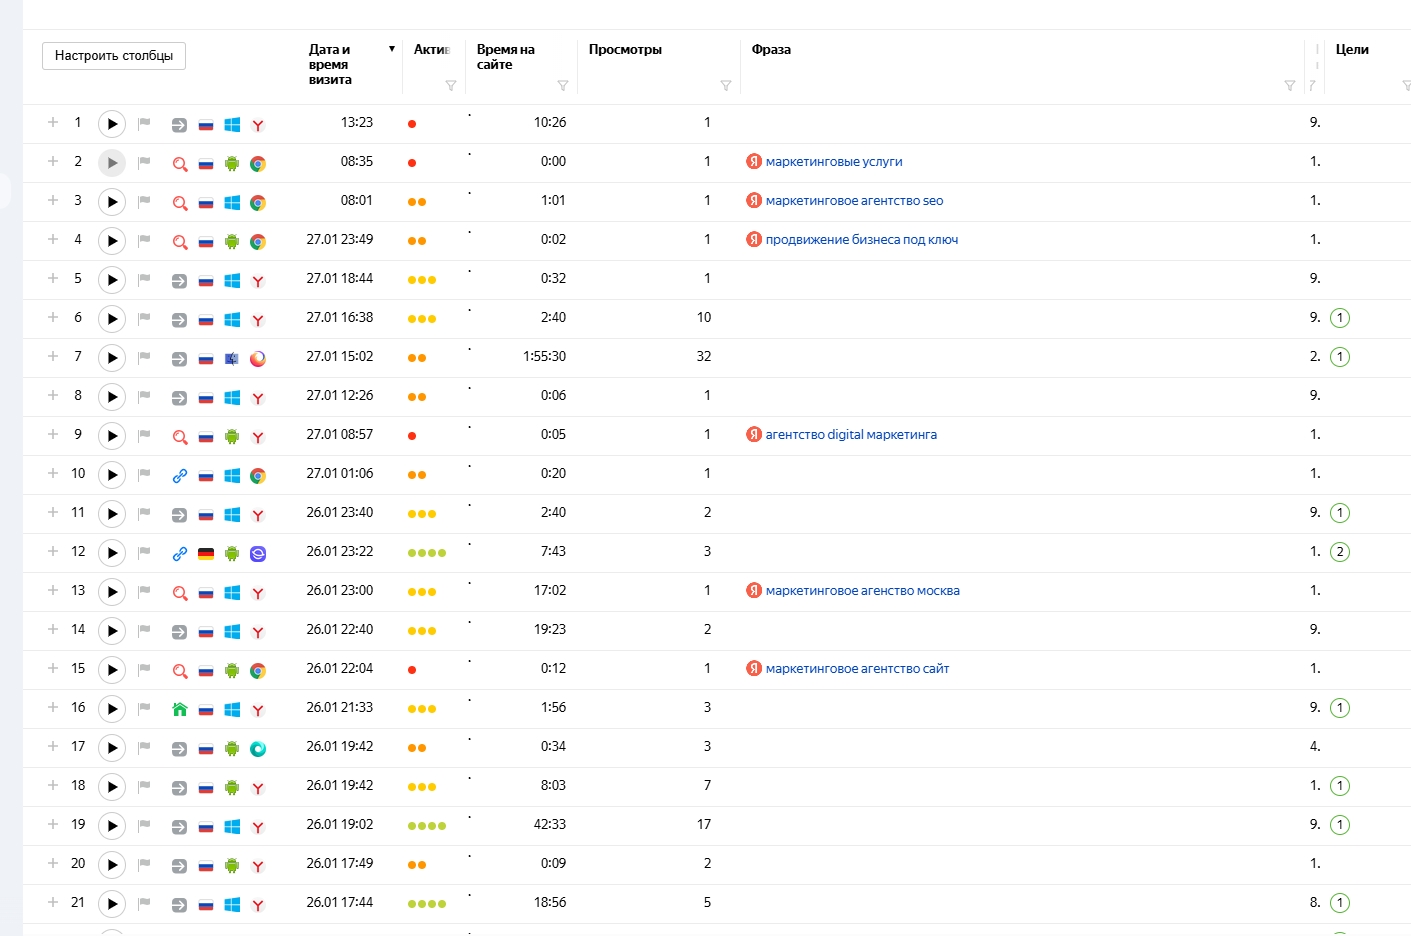
Task: Click the green home source icon in row 16
Action: tap(180, 710)
